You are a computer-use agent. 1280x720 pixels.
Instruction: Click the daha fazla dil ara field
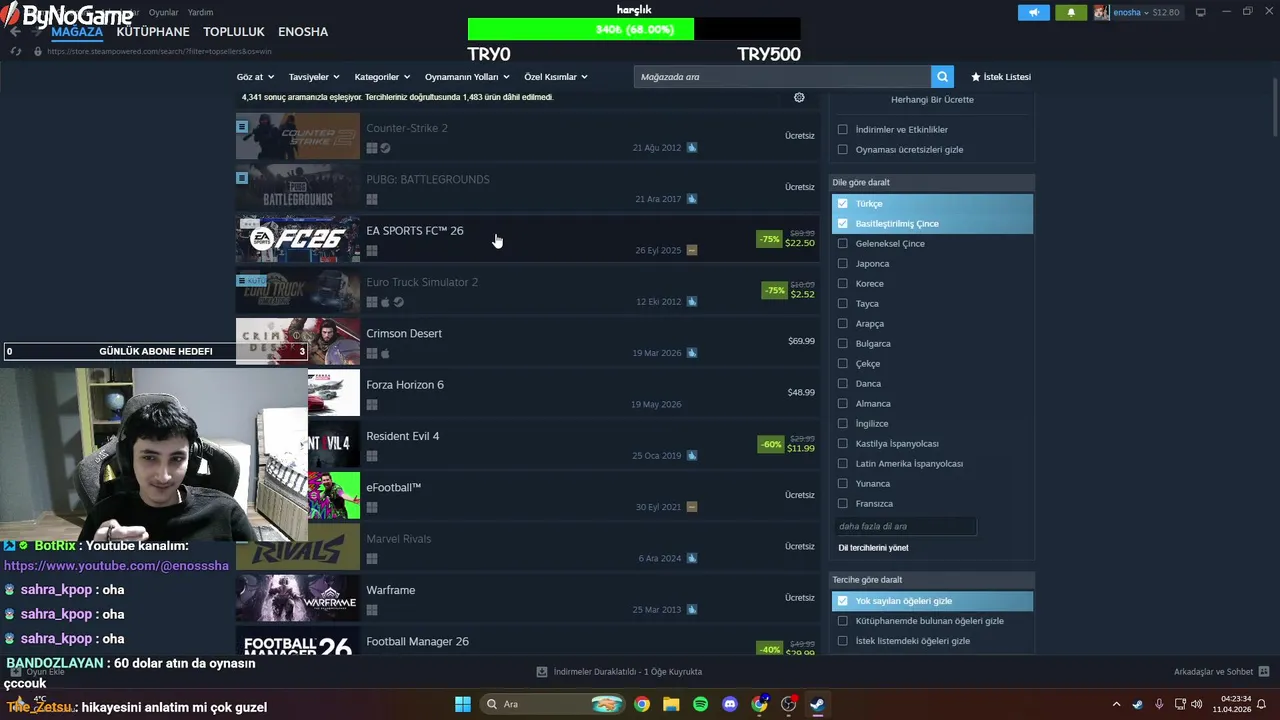coord(905,526)
